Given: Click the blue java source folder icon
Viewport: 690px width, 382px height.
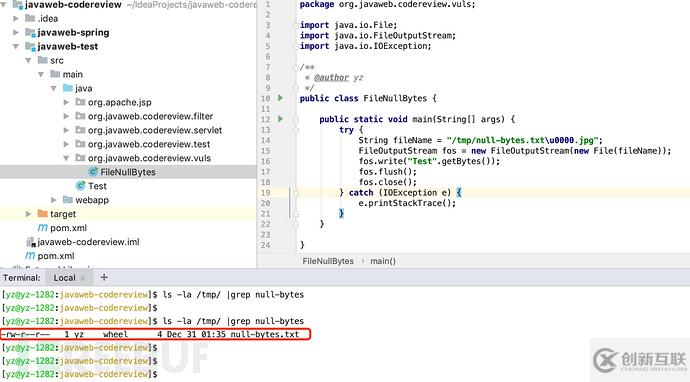Looking at the screenshot, I should point(68,88).
